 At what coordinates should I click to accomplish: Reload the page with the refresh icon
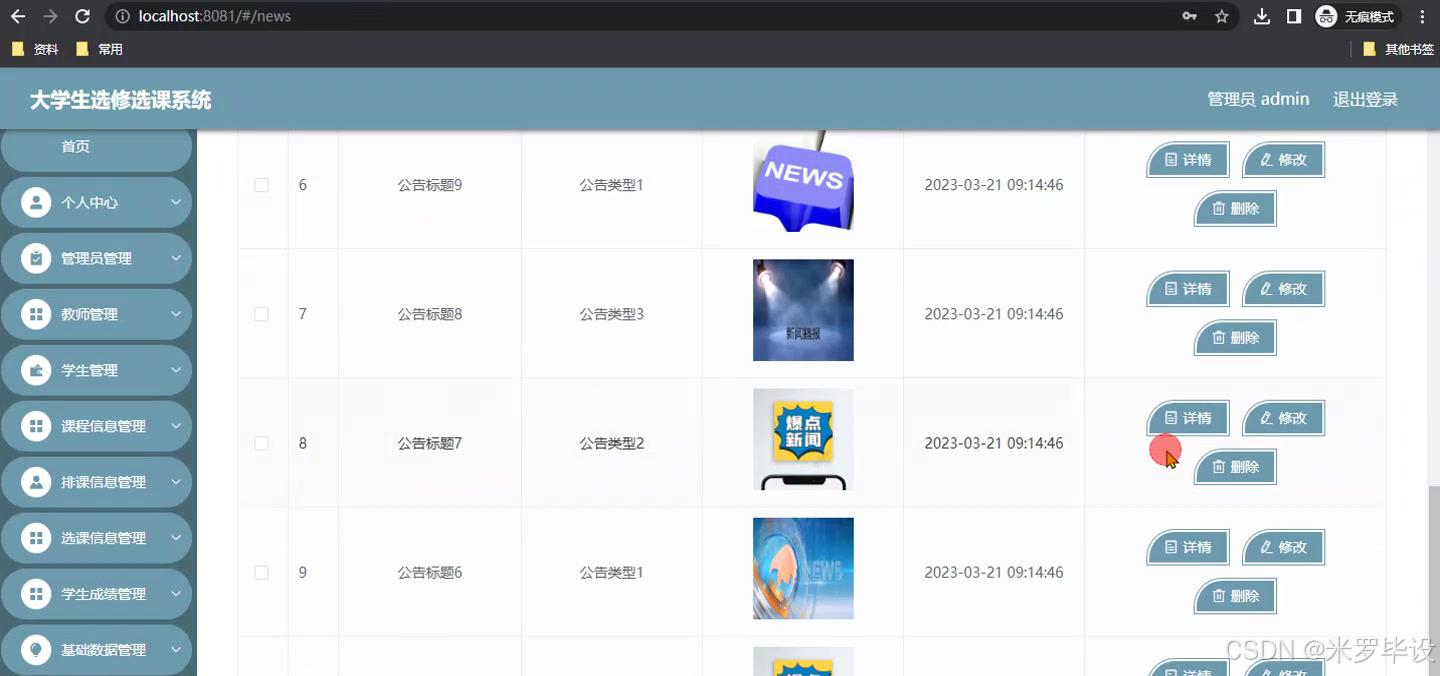[x=83, y=16]
